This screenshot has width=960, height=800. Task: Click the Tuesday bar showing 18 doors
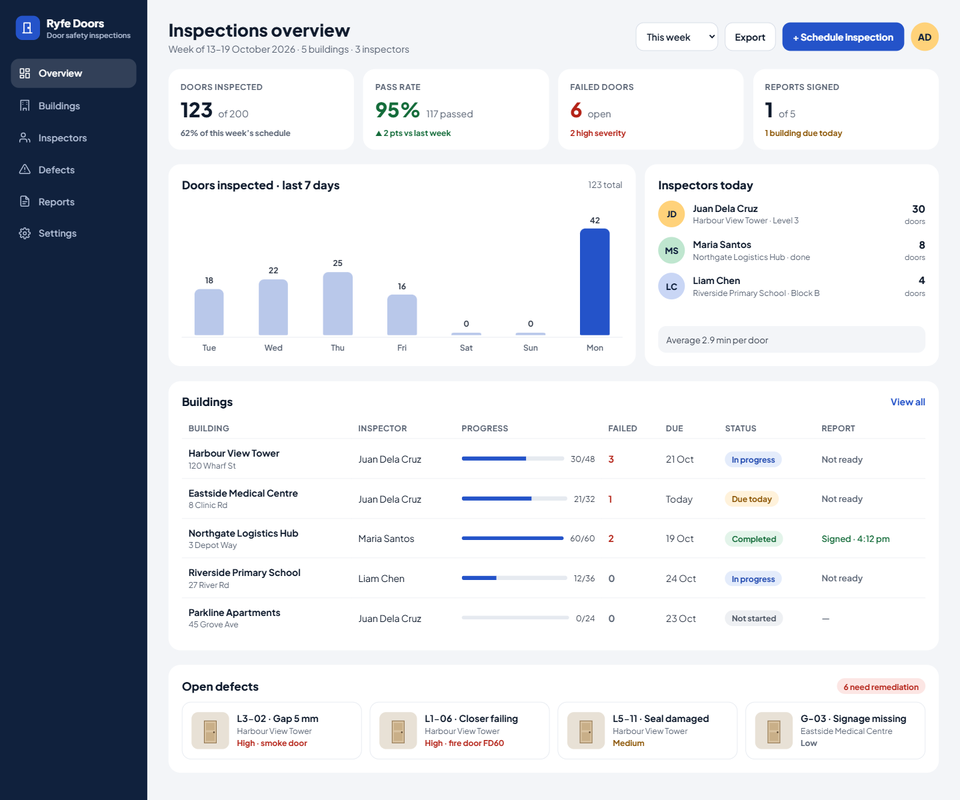point(209,312)
